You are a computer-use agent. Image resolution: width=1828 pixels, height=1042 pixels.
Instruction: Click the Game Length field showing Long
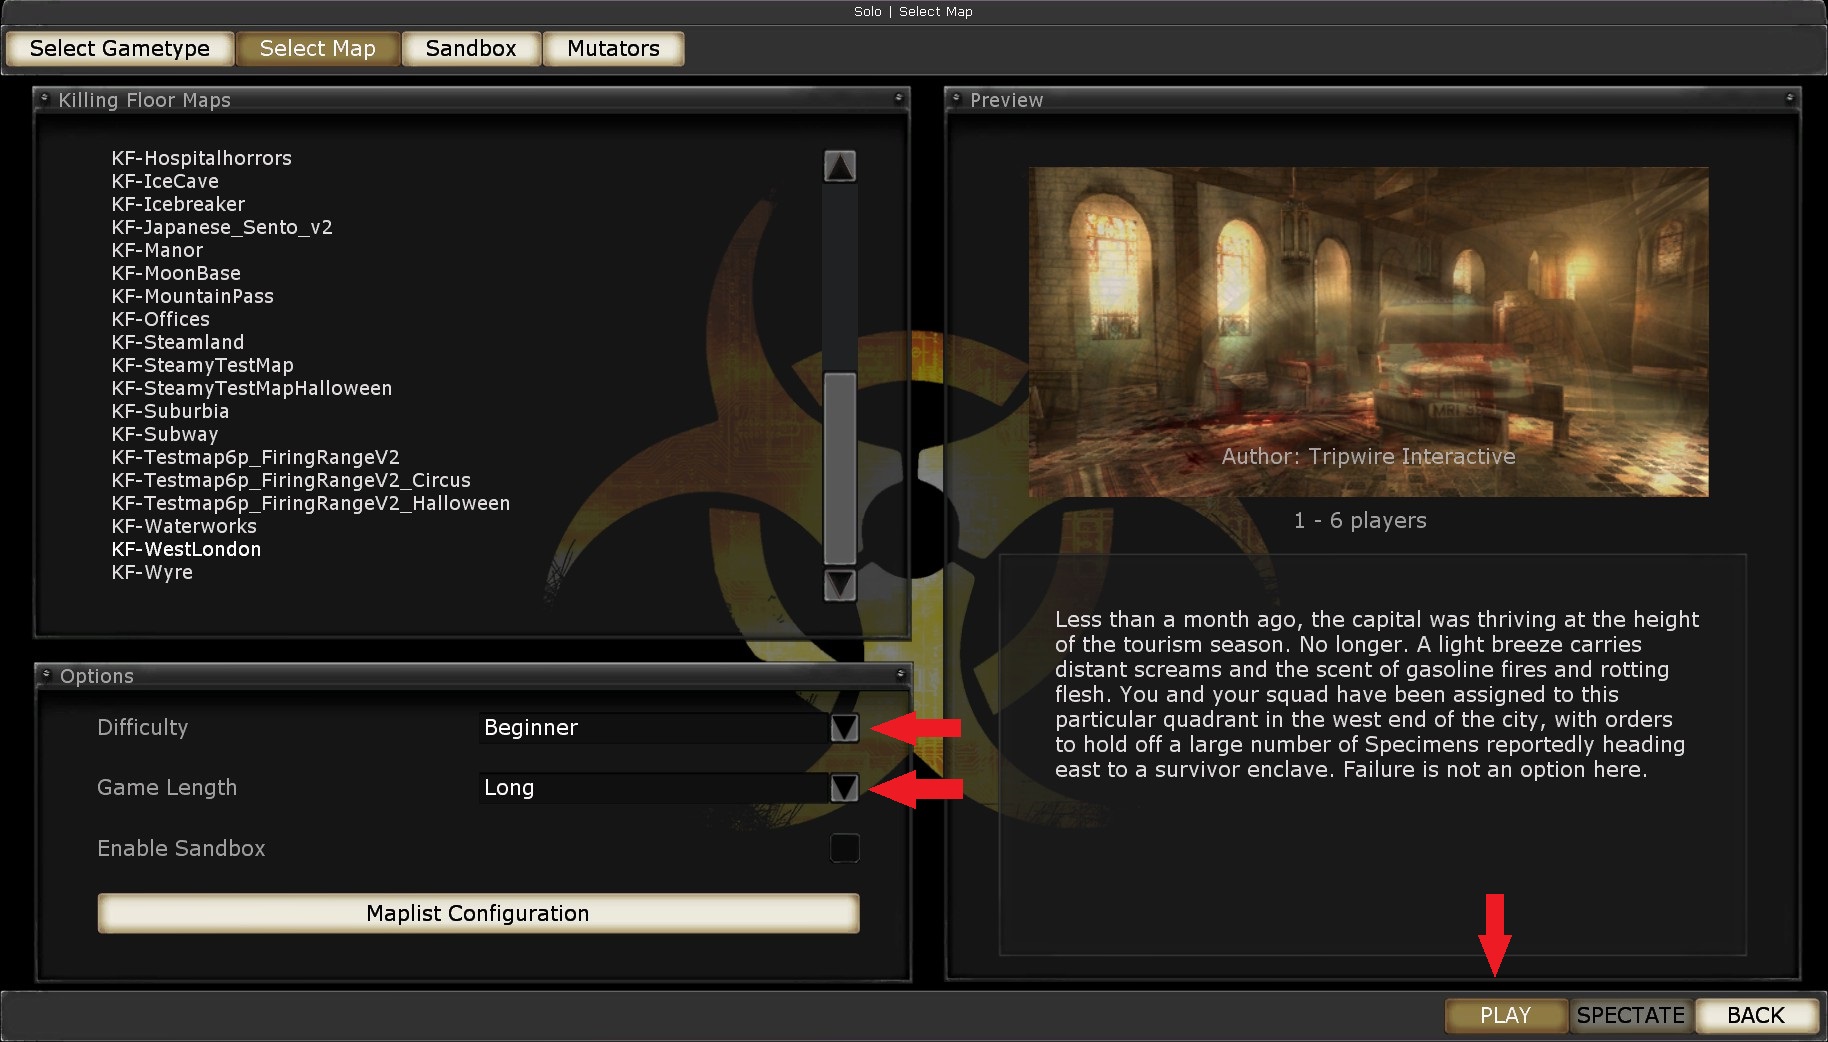(655, 788)
